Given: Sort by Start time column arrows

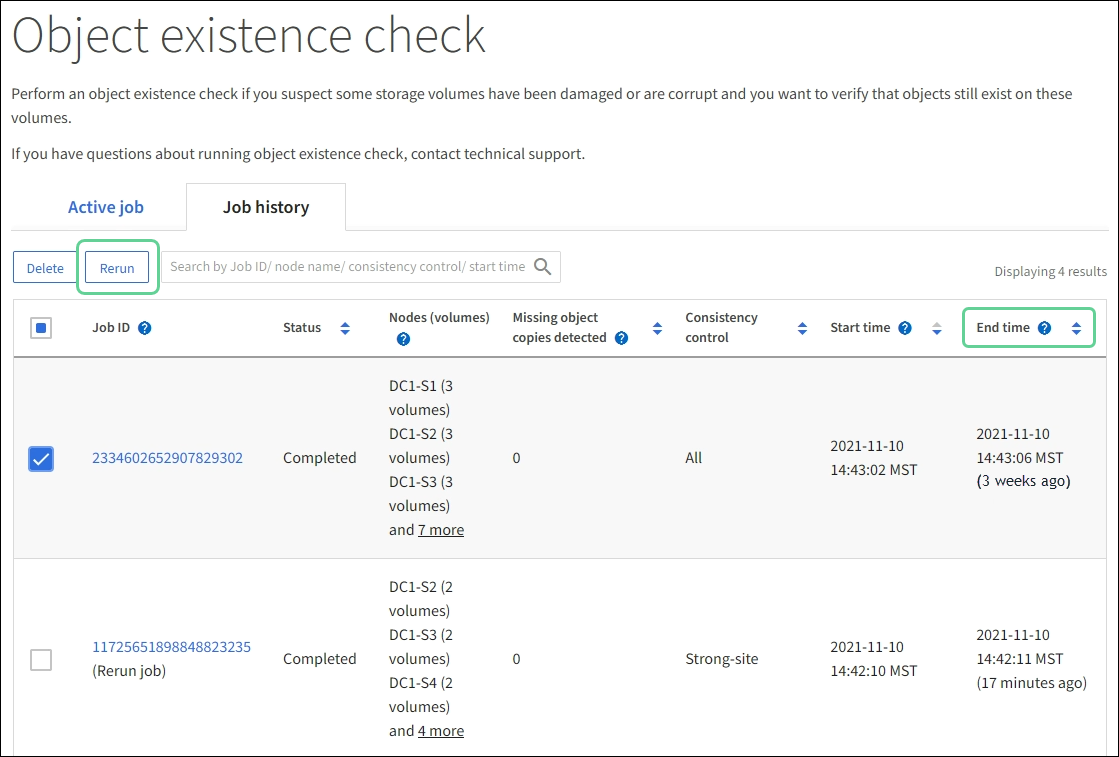Looking at the screenshot, I should (x=937, y=328).
